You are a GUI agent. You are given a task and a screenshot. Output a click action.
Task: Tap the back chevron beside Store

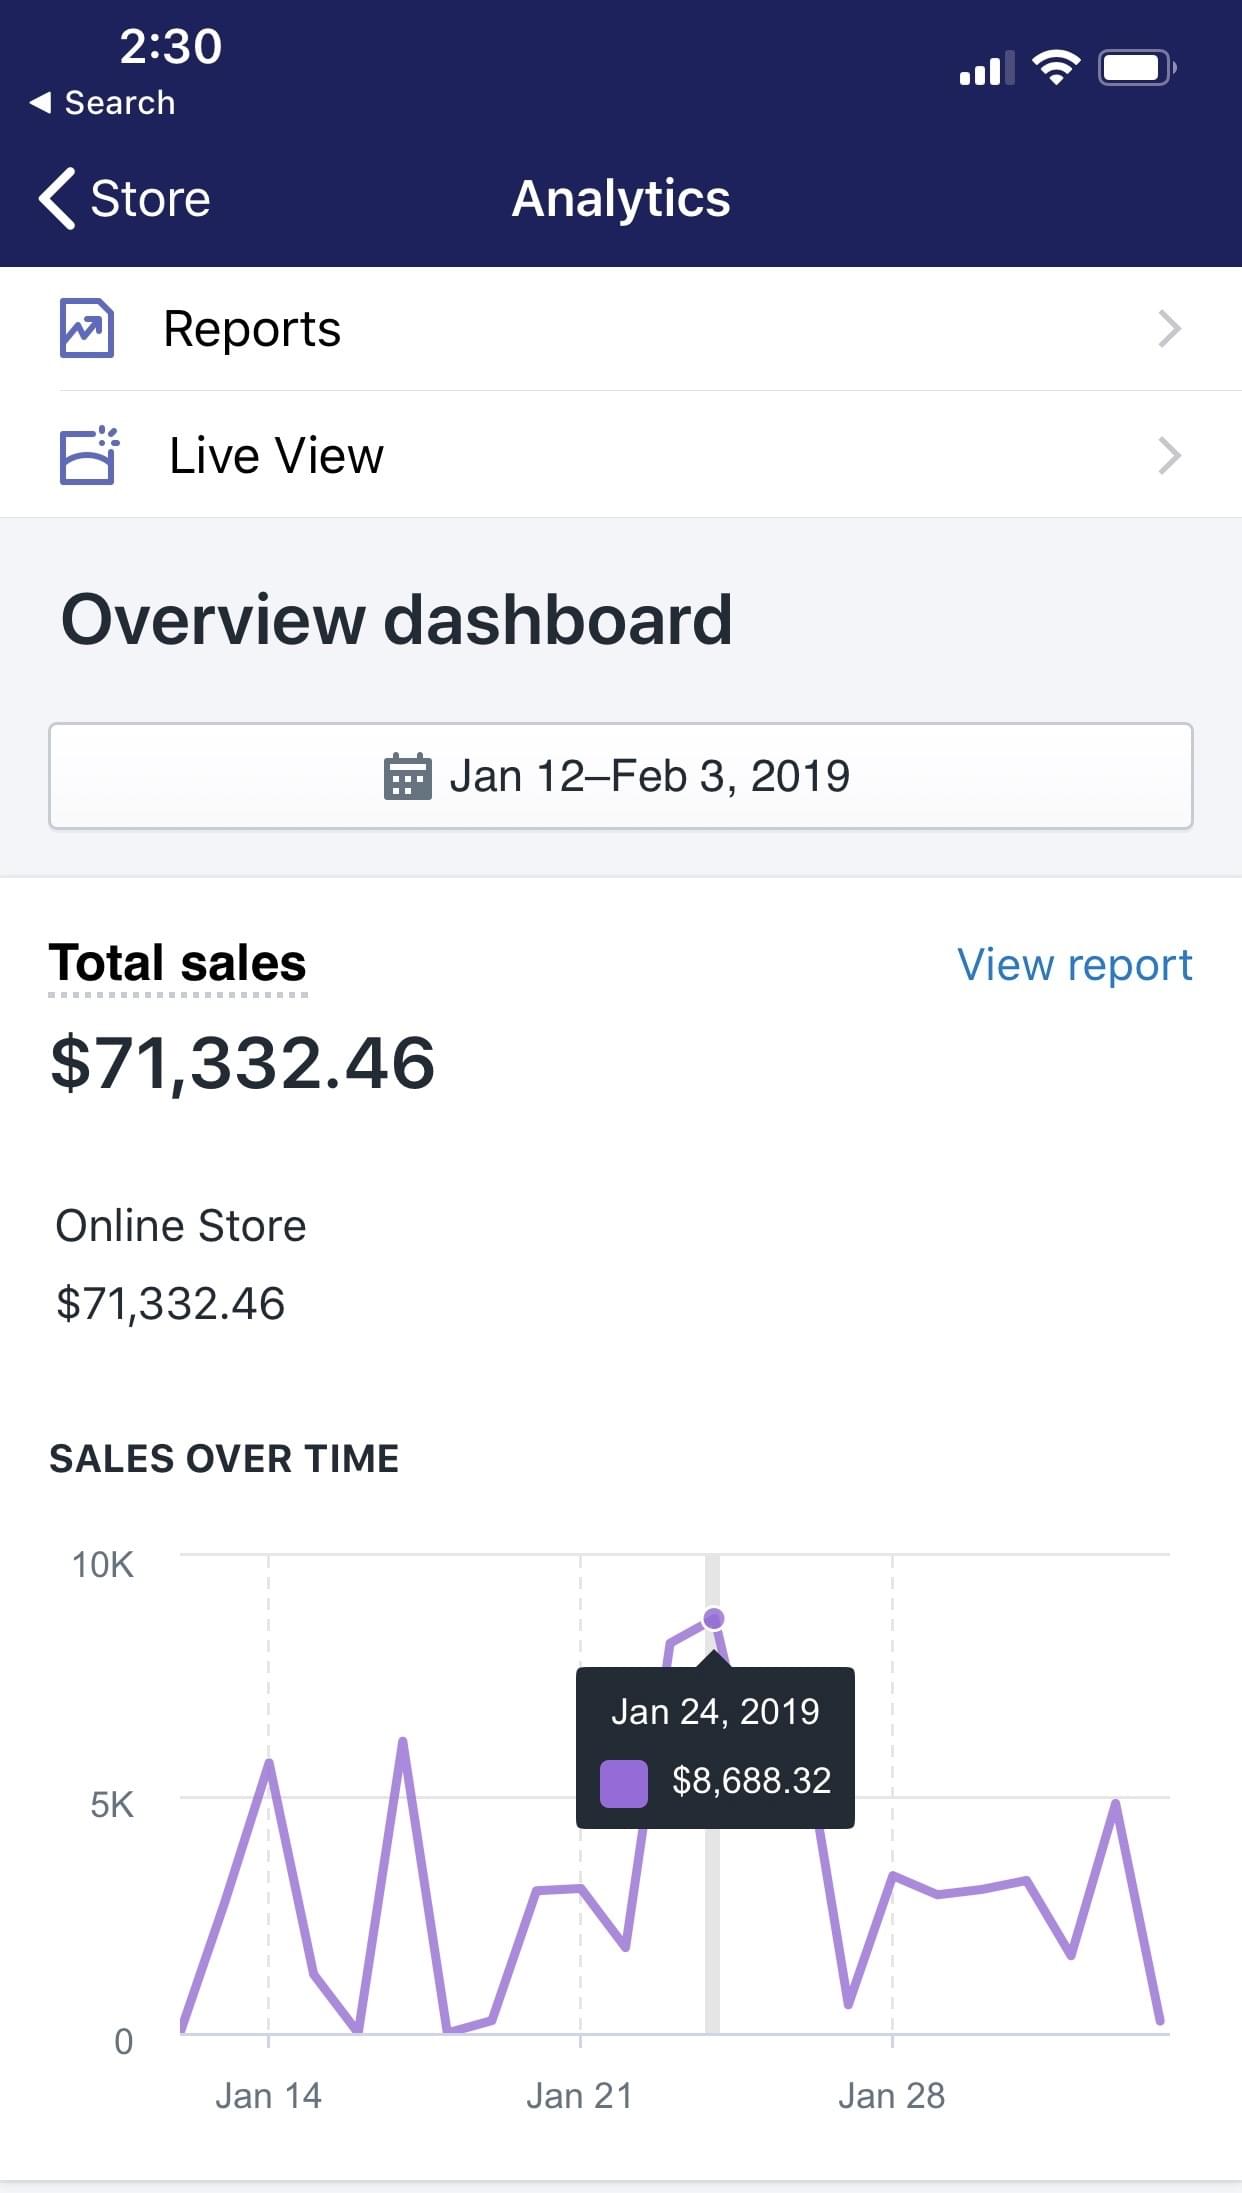57,198
